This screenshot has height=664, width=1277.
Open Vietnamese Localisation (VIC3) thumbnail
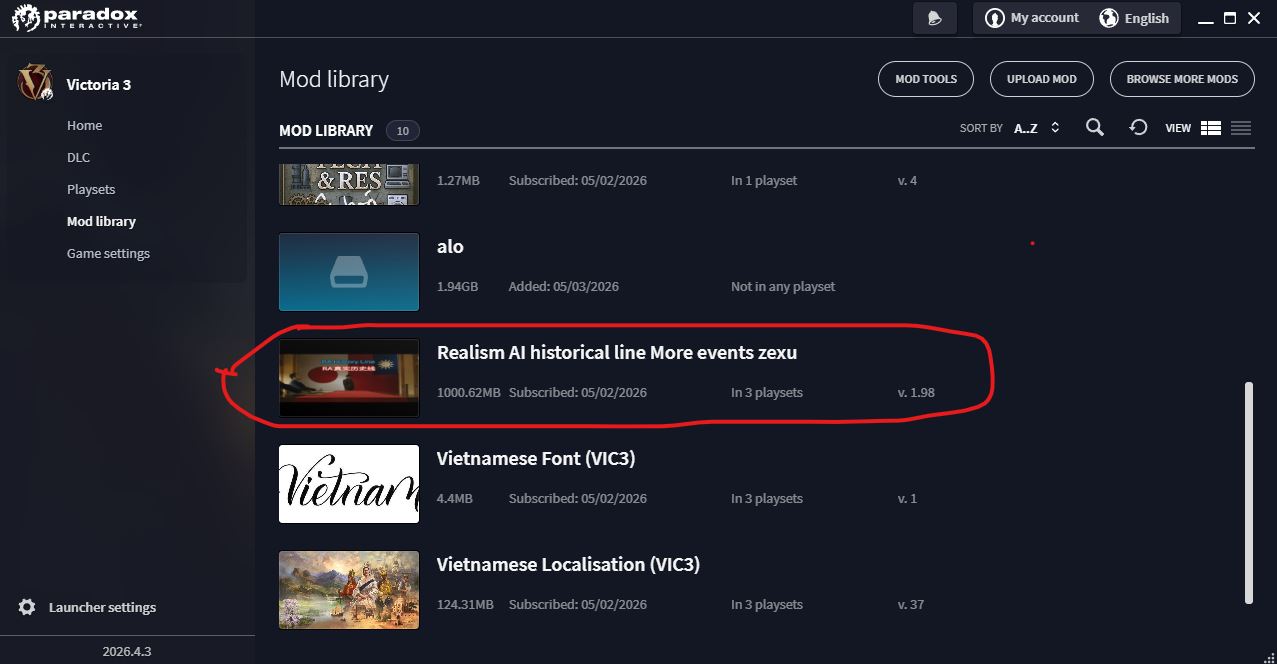pyautogui.click(x=349, y=590)
